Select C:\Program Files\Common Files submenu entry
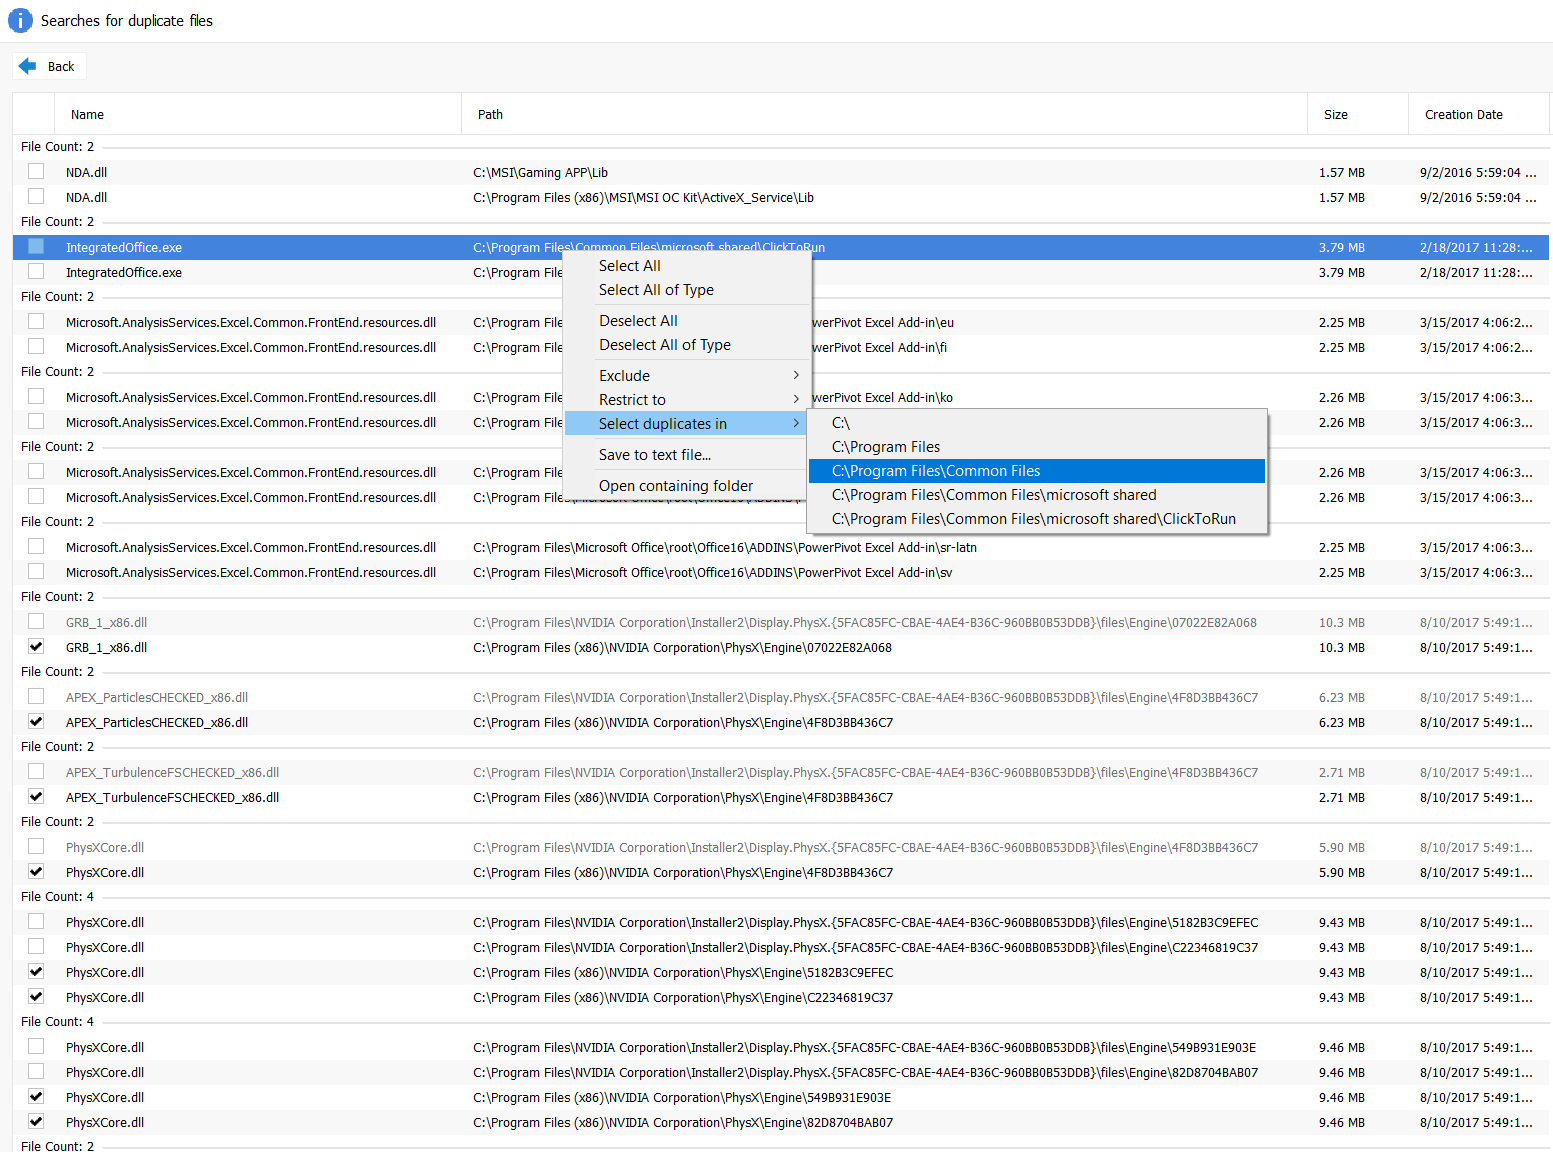This screenshot has height=1152, width=1553. 936,471
